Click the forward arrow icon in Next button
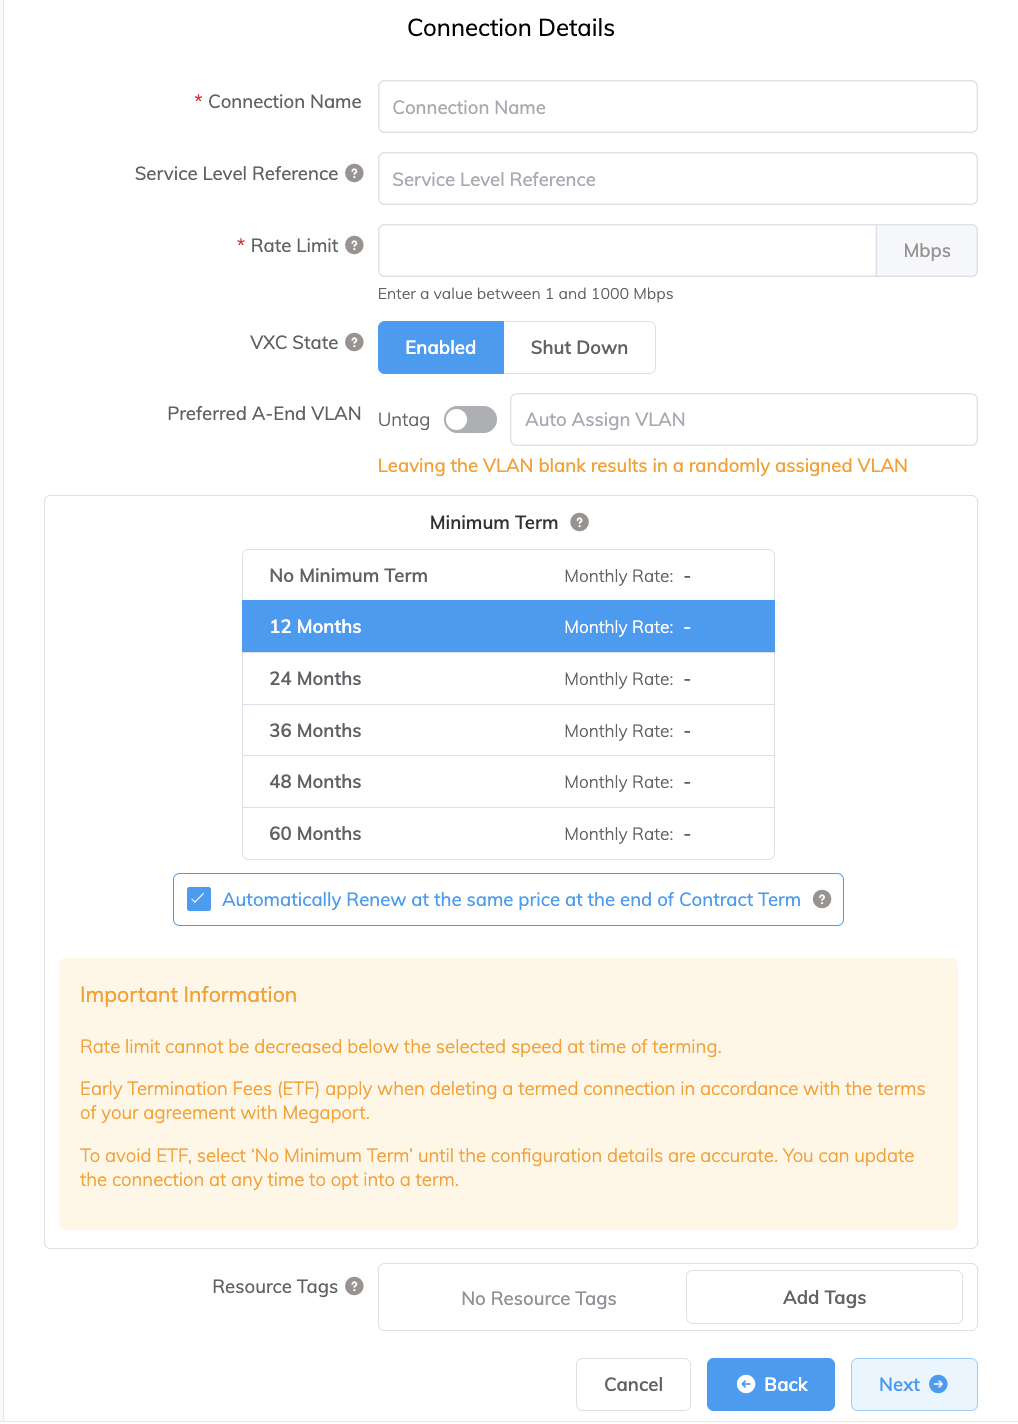Viewport: 1018px width, 1424px height. tap(940, 1384)
